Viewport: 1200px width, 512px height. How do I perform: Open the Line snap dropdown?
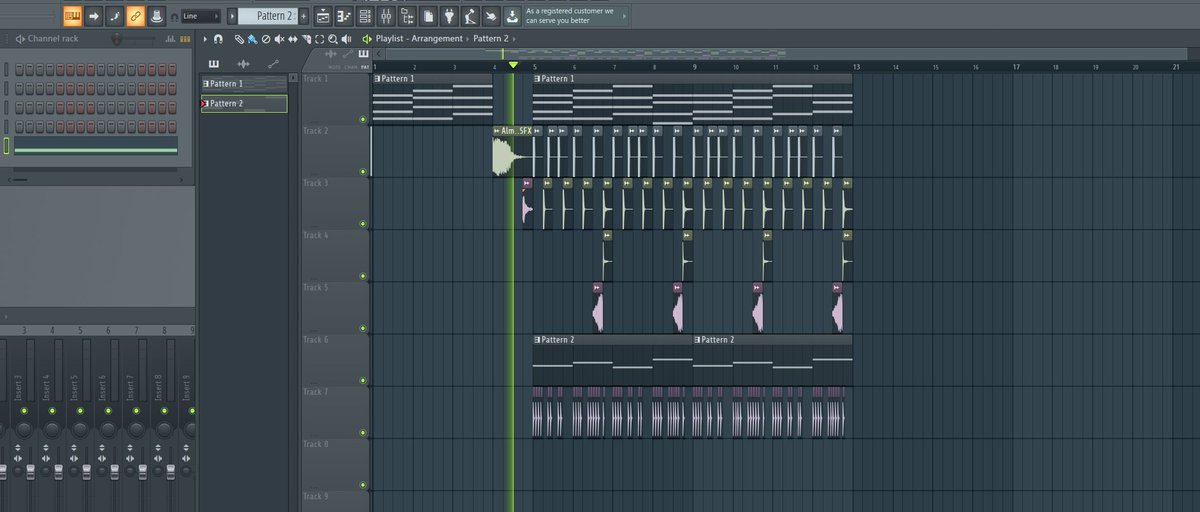[201, 16]
